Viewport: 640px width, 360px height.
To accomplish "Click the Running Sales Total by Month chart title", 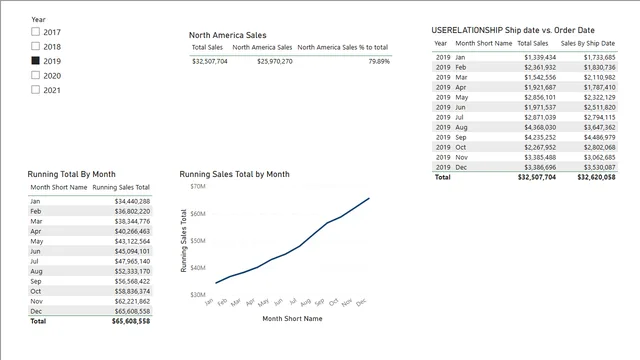I will pos(234,174).
